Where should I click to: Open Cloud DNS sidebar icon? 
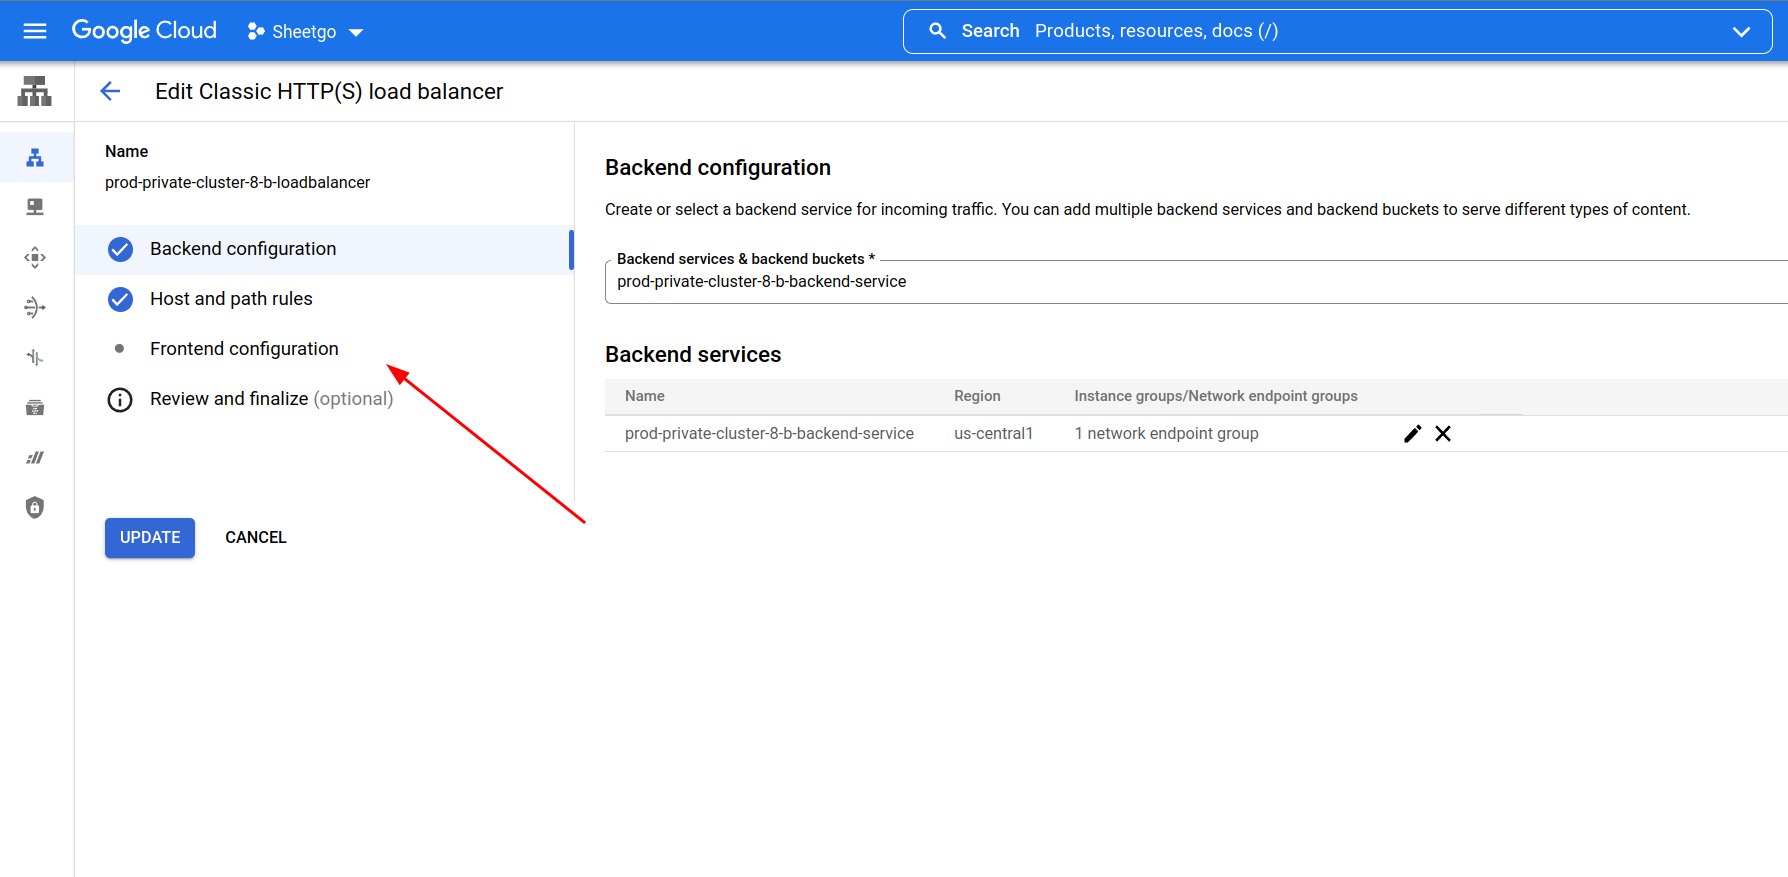coord(35,207)
